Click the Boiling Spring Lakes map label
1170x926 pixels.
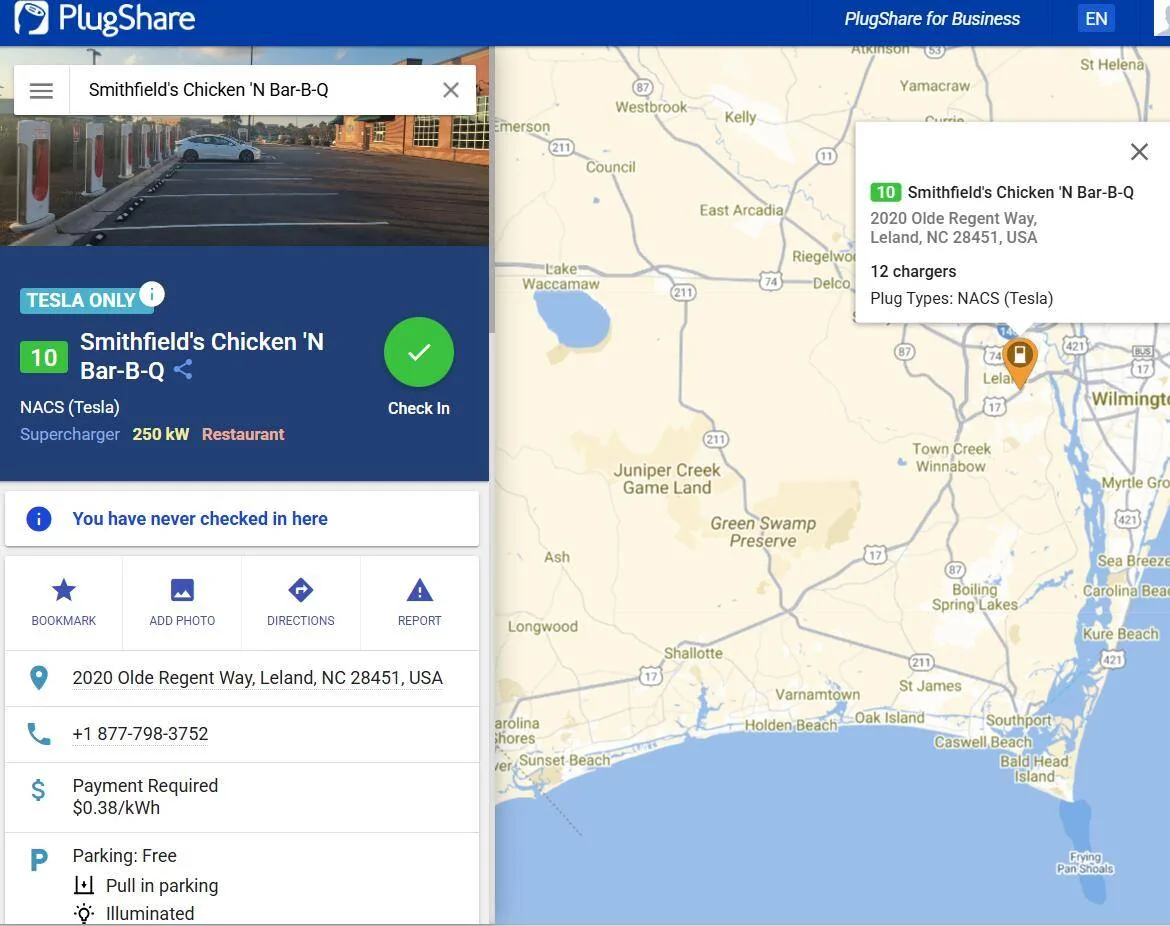coord(975,597)
